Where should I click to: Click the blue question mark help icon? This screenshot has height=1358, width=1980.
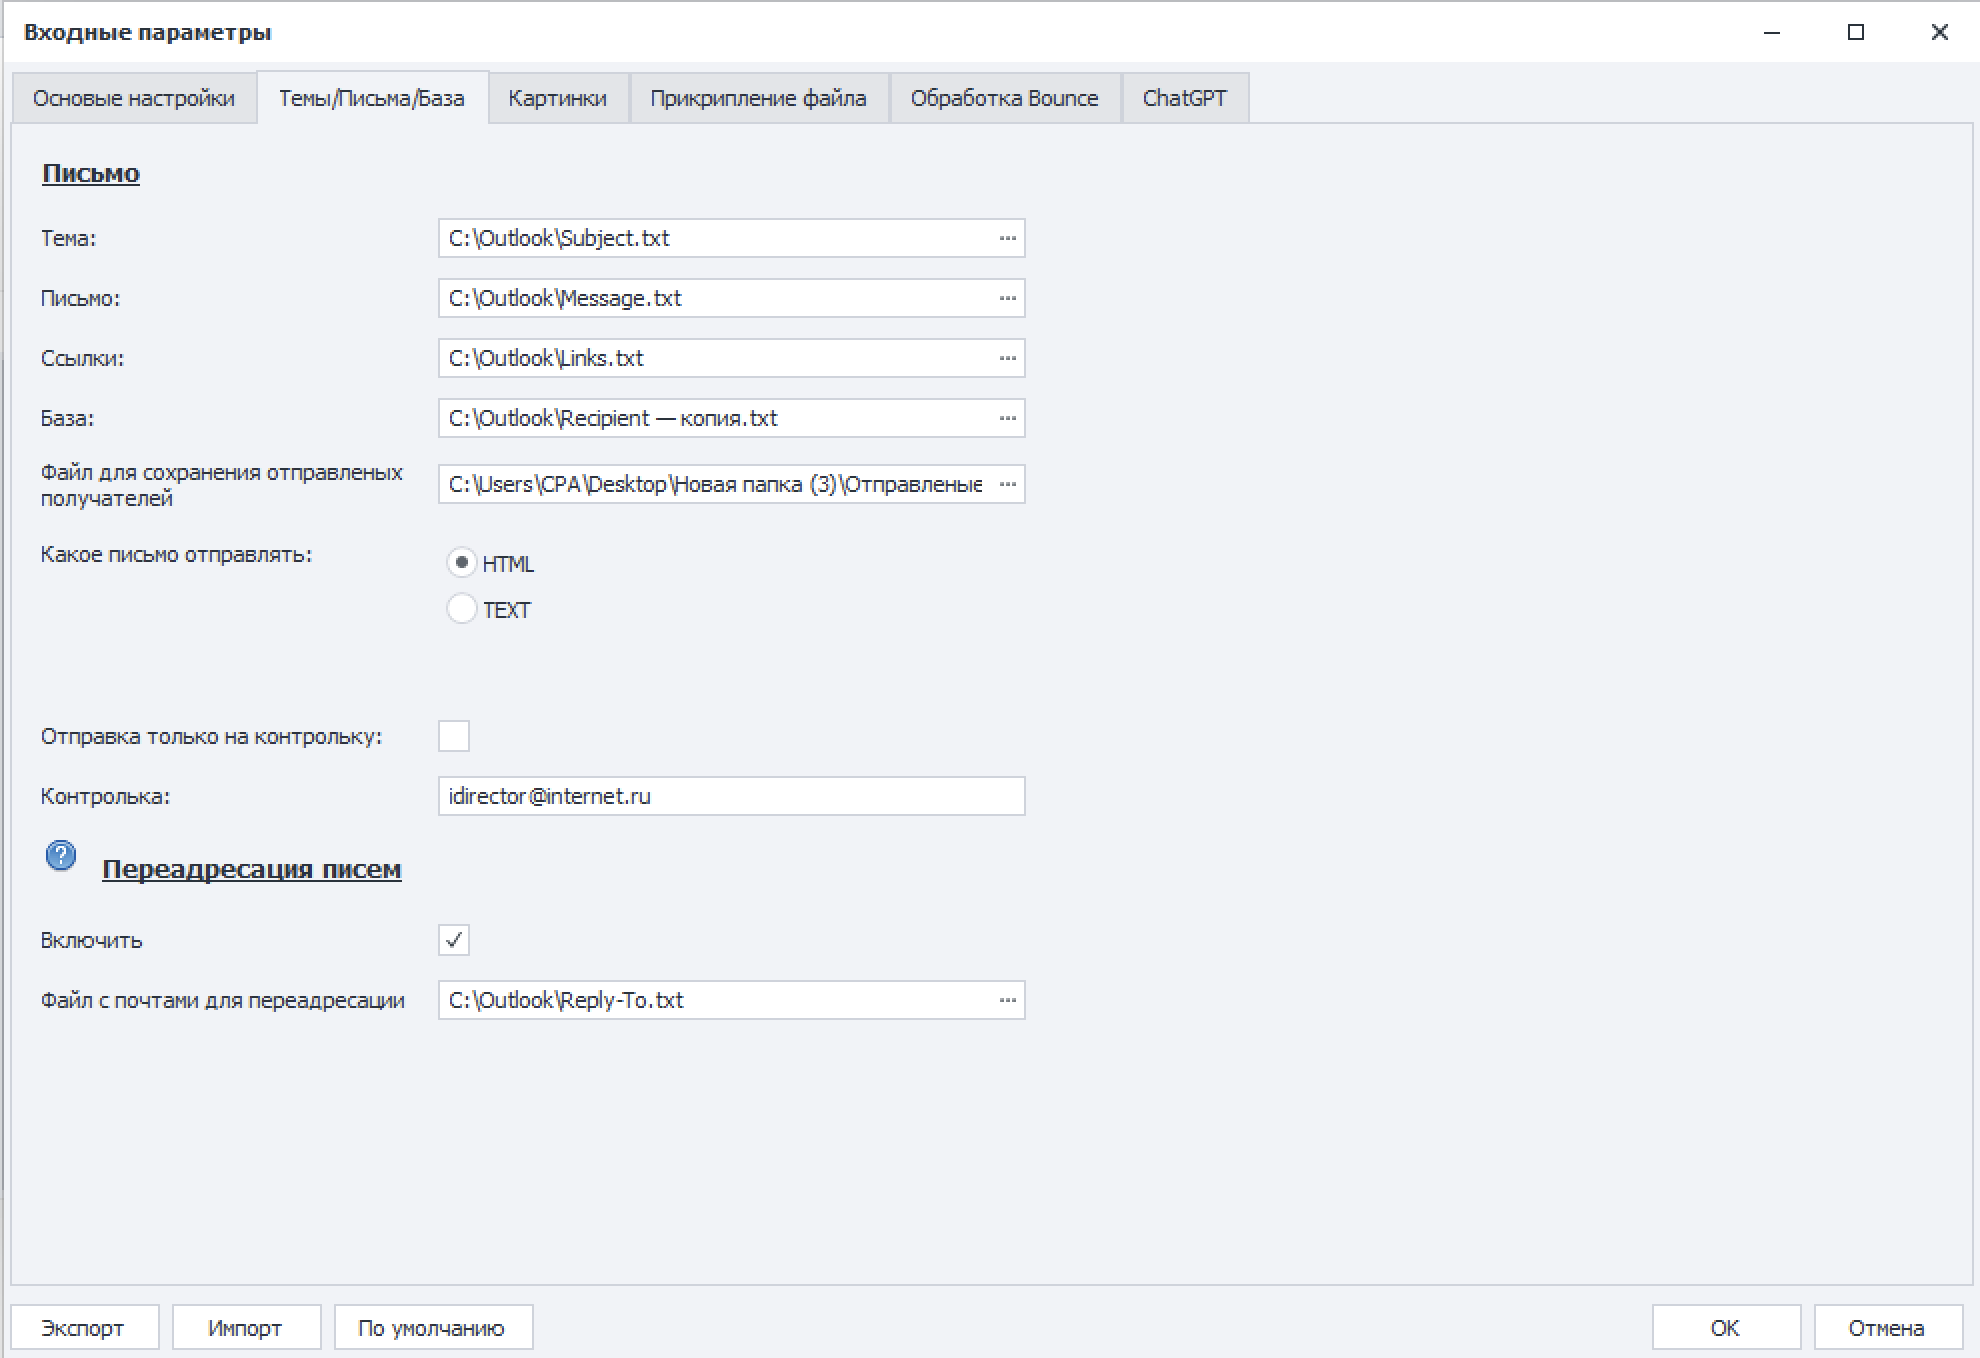pos(61,856)
